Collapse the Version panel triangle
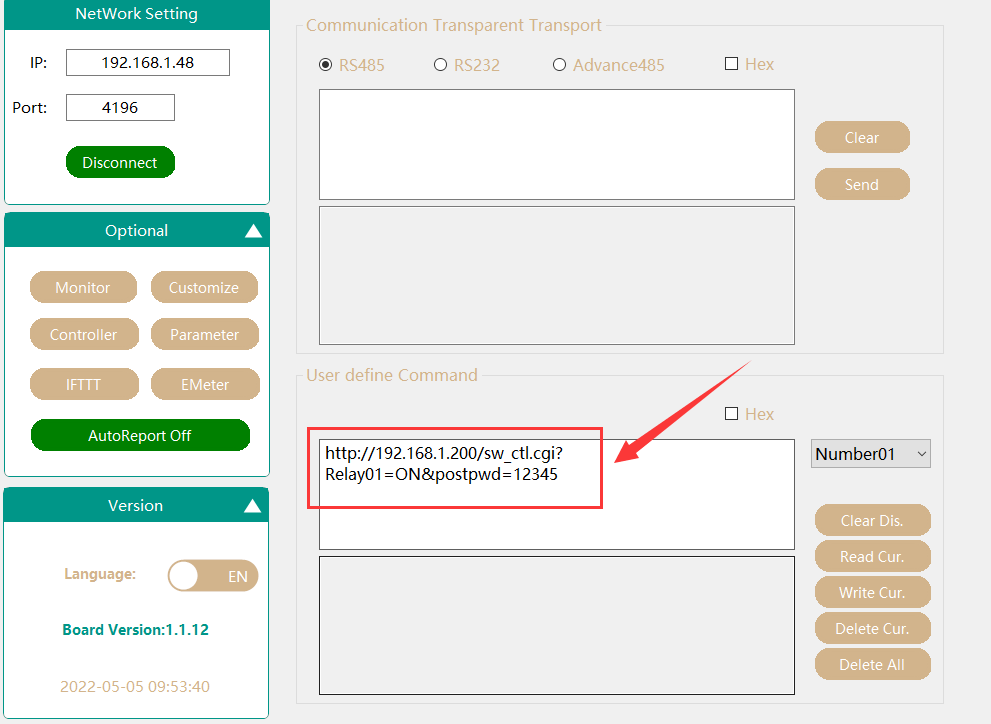 pos(253,506)
